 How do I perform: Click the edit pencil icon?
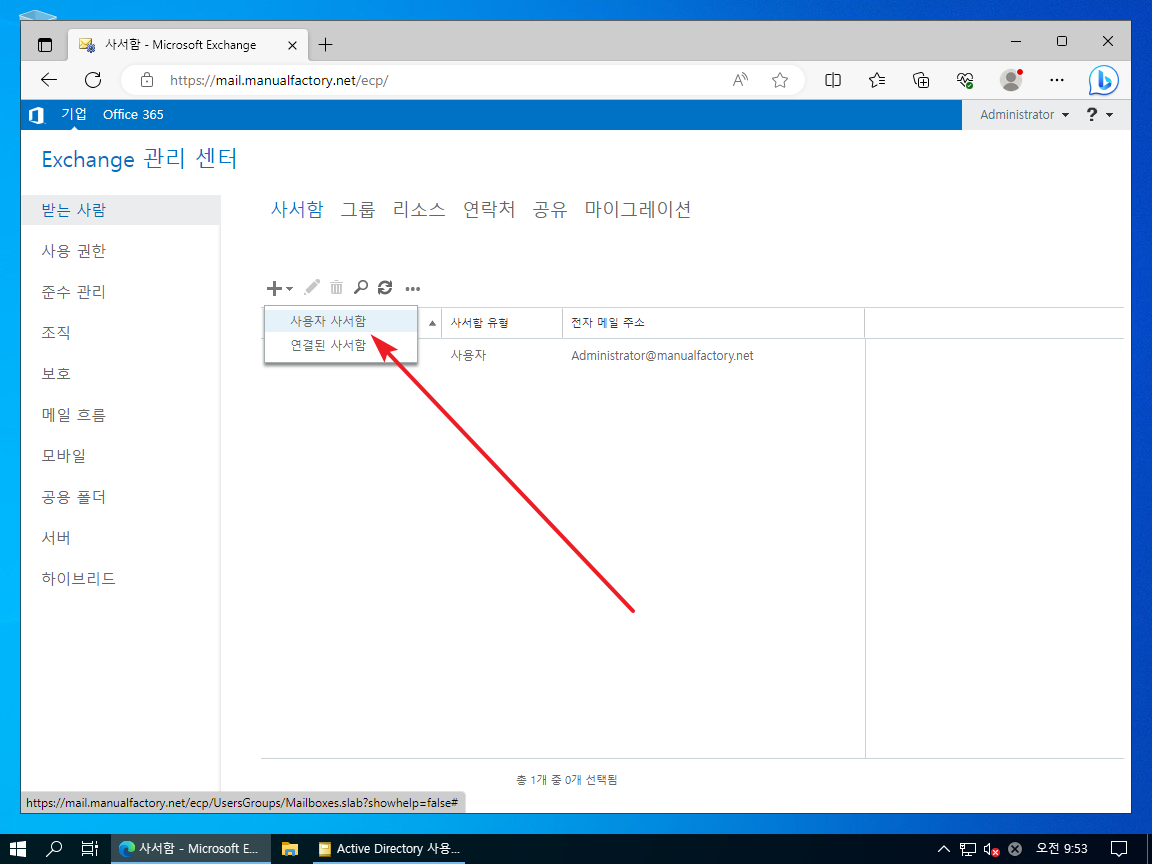tap(312, 287)
